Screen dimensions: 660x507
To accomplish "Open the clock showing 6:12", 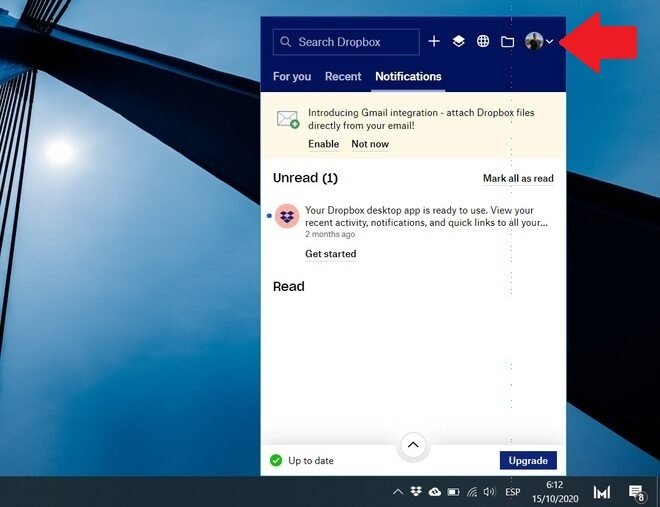I will pos(555,491).
